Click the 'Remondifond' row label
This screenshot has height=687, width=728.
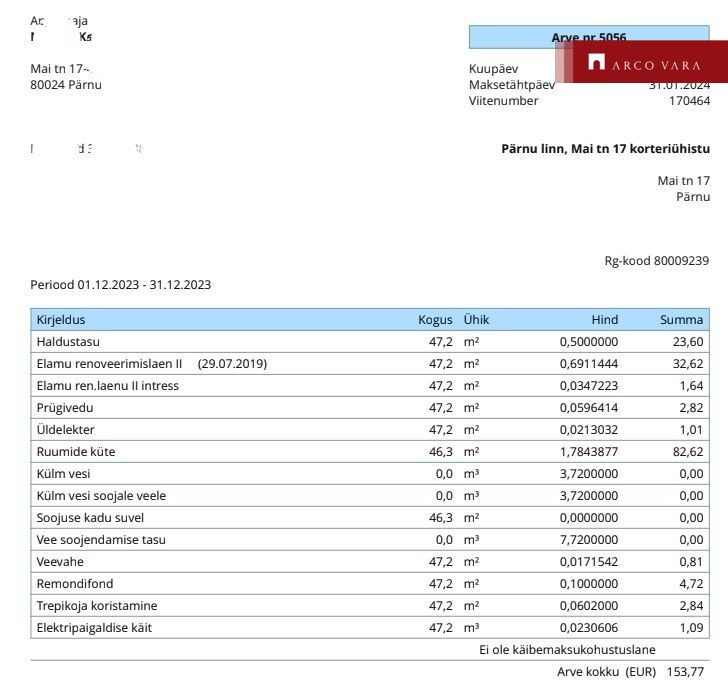(75, 584)
